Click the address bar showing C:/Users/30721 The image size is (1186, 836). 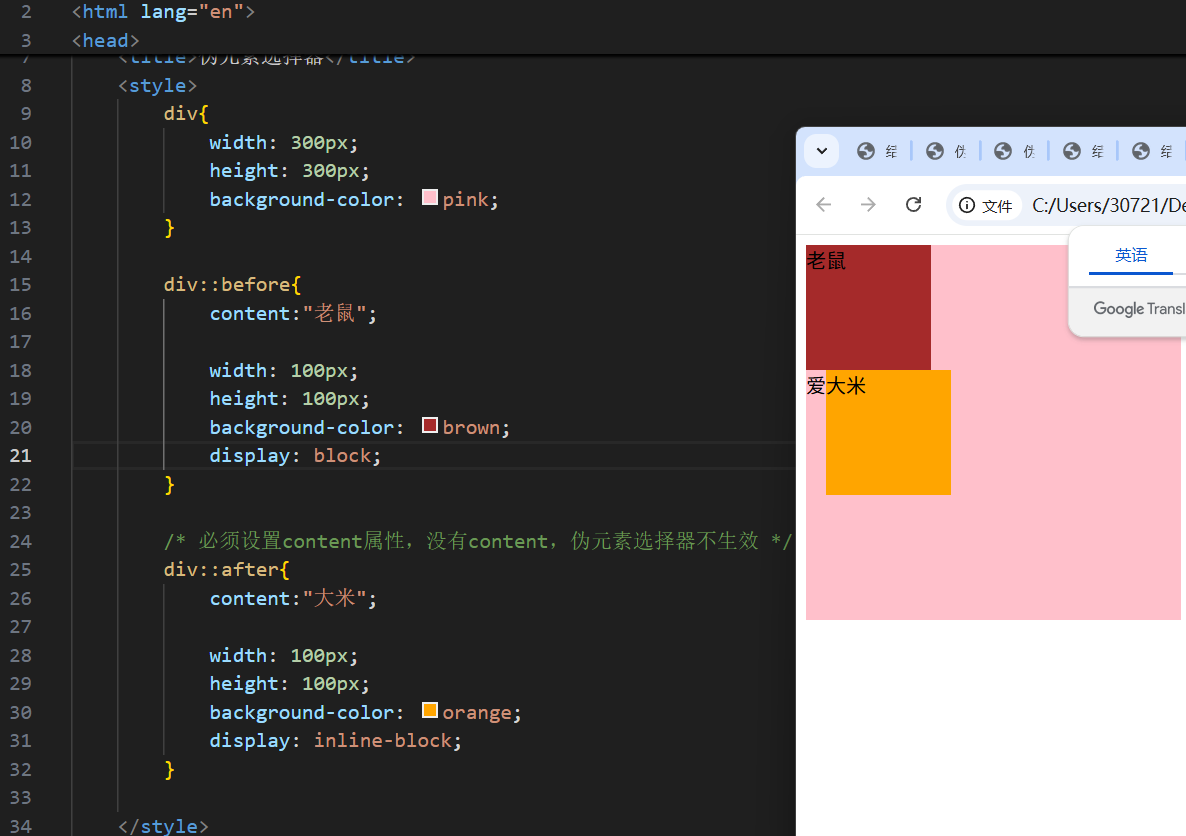(x=1107, y=205)
